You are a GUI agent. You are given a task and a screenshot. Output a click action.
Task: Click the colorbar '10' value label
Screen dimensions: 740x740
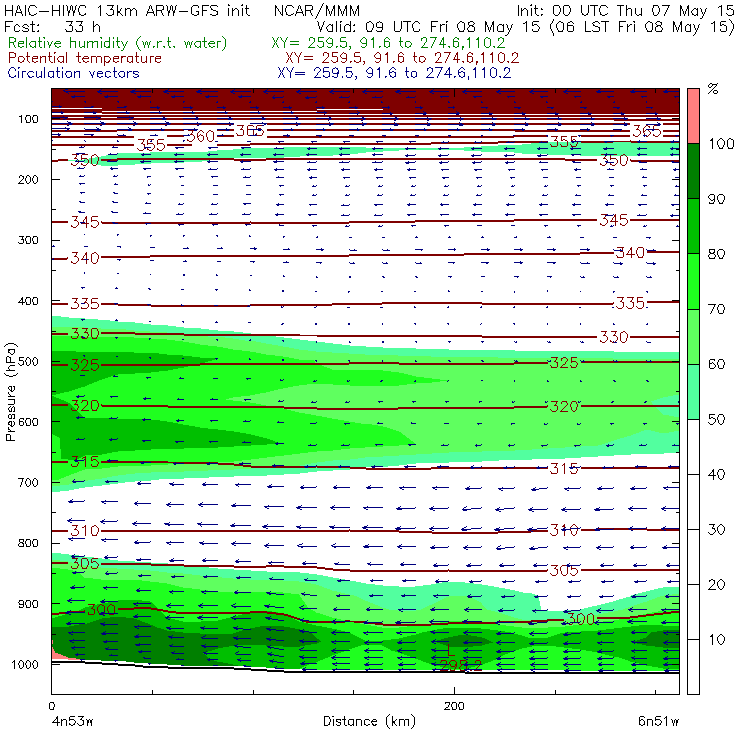click(x=716, y=639)
